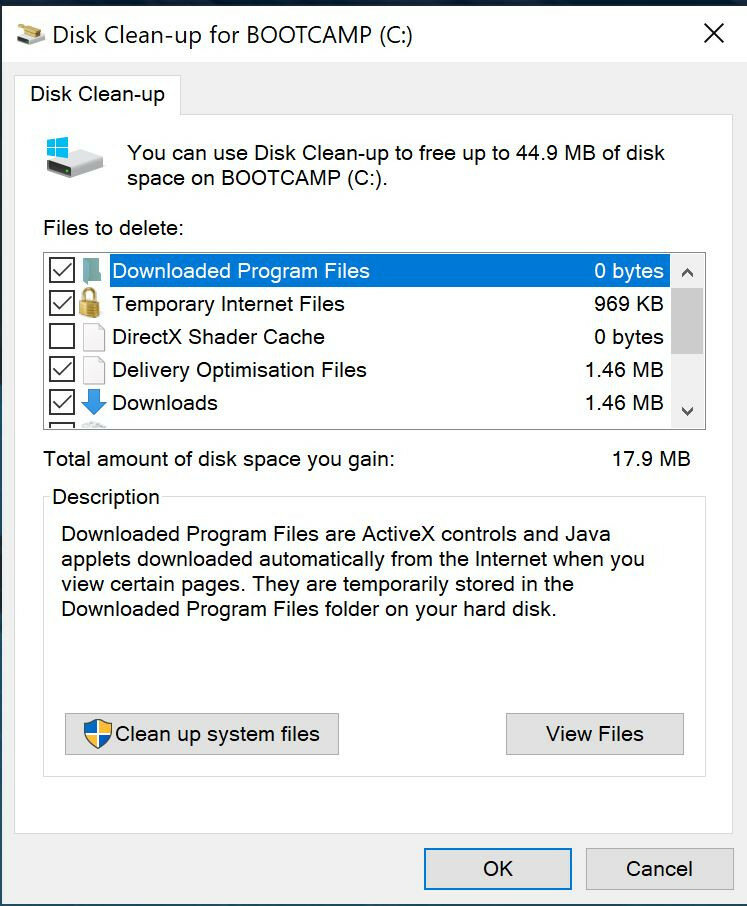Click the blue arrow Downloads icon
The height and width of the screenshot is (906, 747).
(x=94, y=402)
